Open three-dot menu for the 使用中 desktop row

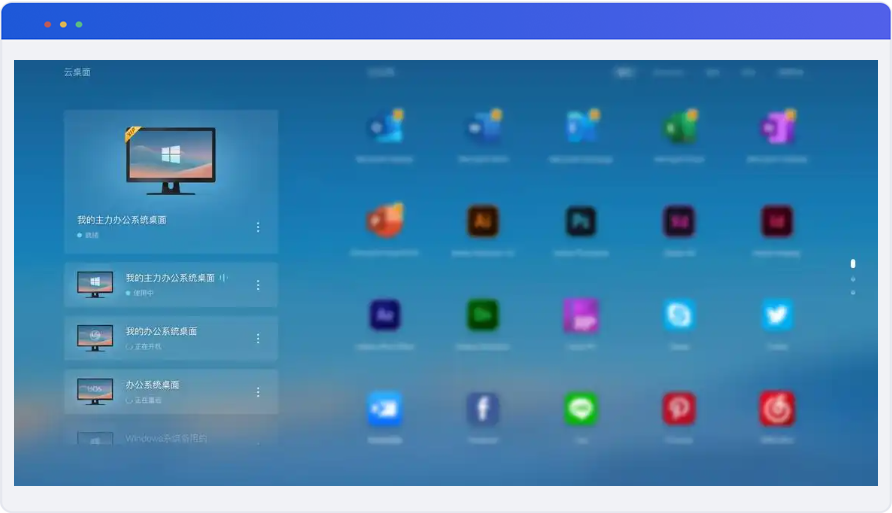258,285
